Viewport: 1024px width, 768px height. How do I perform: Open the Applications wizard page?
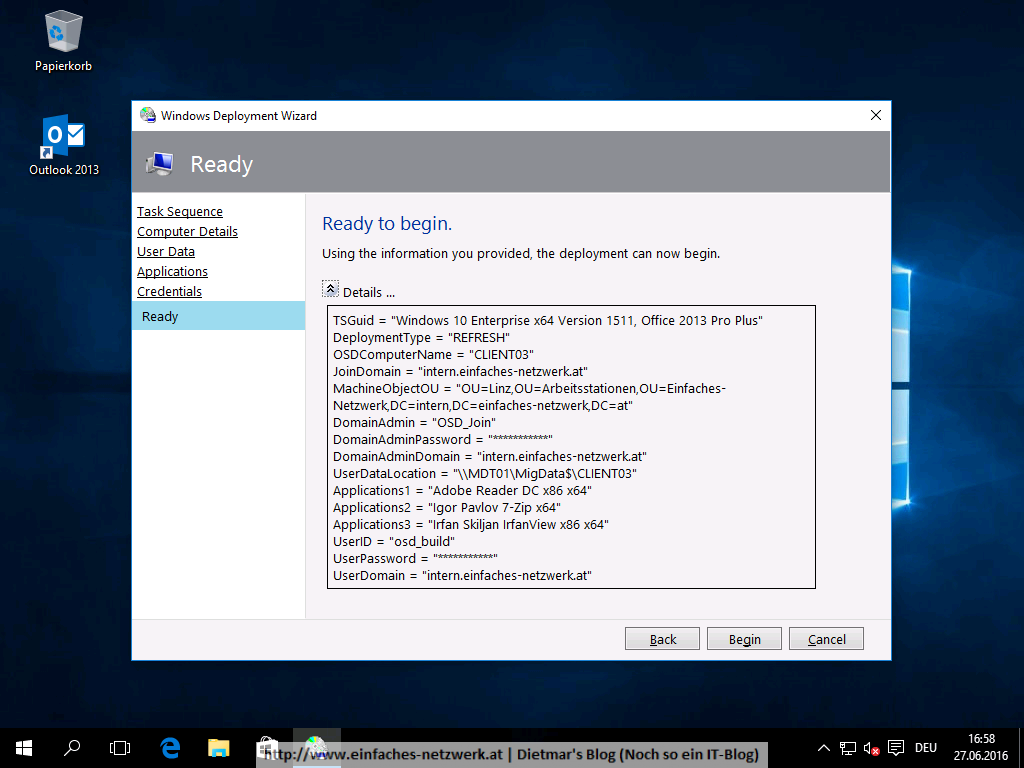[x=172, y=272]
